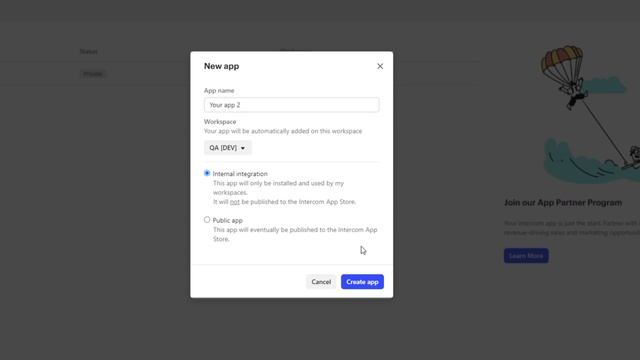The width and height of the screenshot is (640, 360).
Task: Close the New app dialog with X
Action: [380, 66]
